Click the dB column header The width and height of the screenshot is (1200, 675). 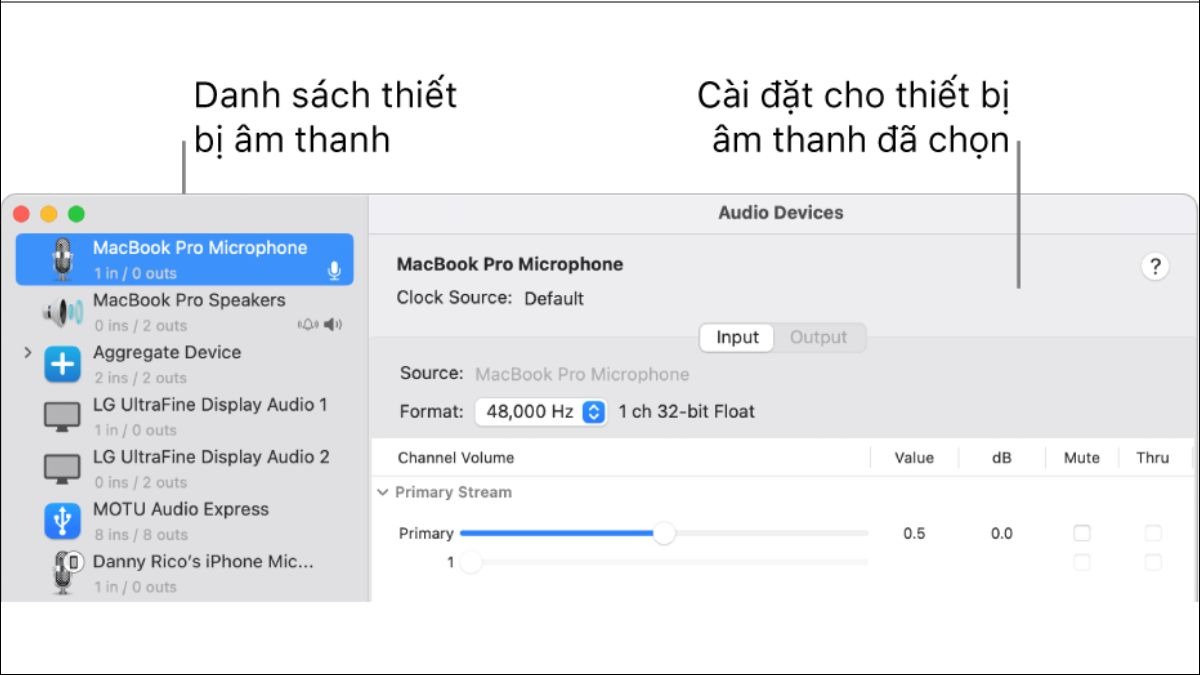pyautogui.click(x=1002, y=458)
